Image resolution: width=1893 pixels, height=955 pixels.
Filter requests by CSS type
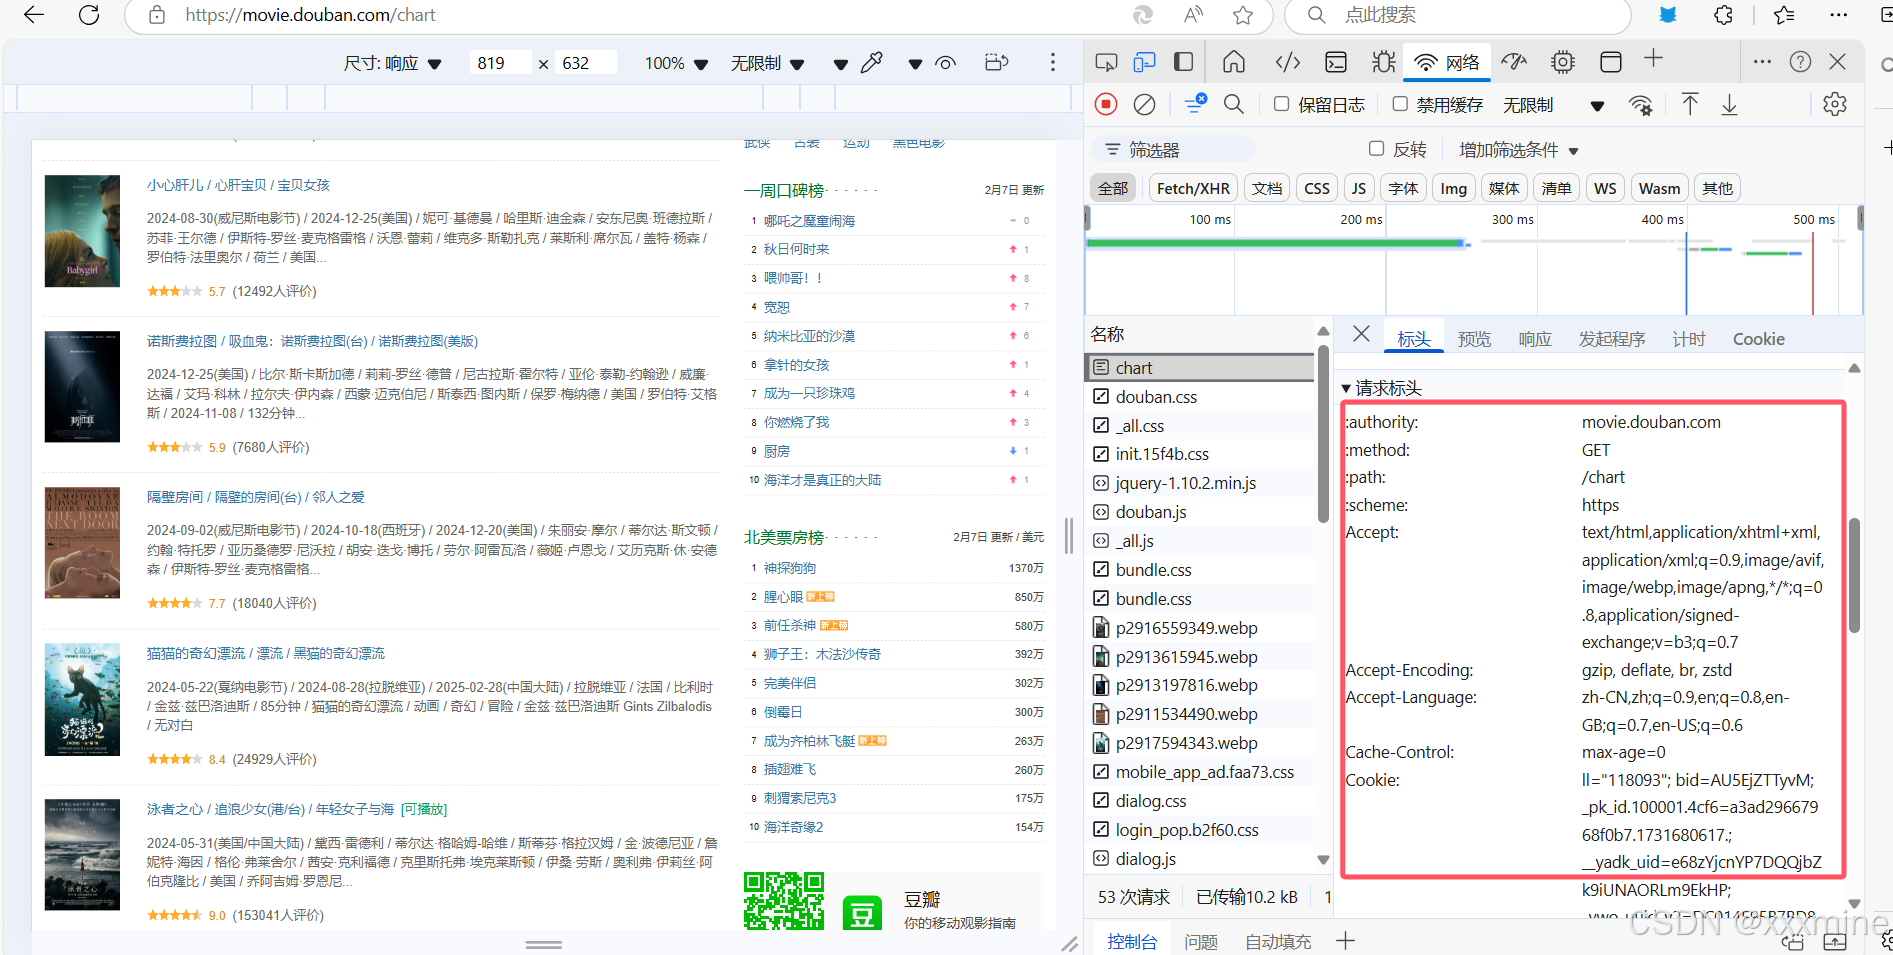click(x=1317, y=188)
